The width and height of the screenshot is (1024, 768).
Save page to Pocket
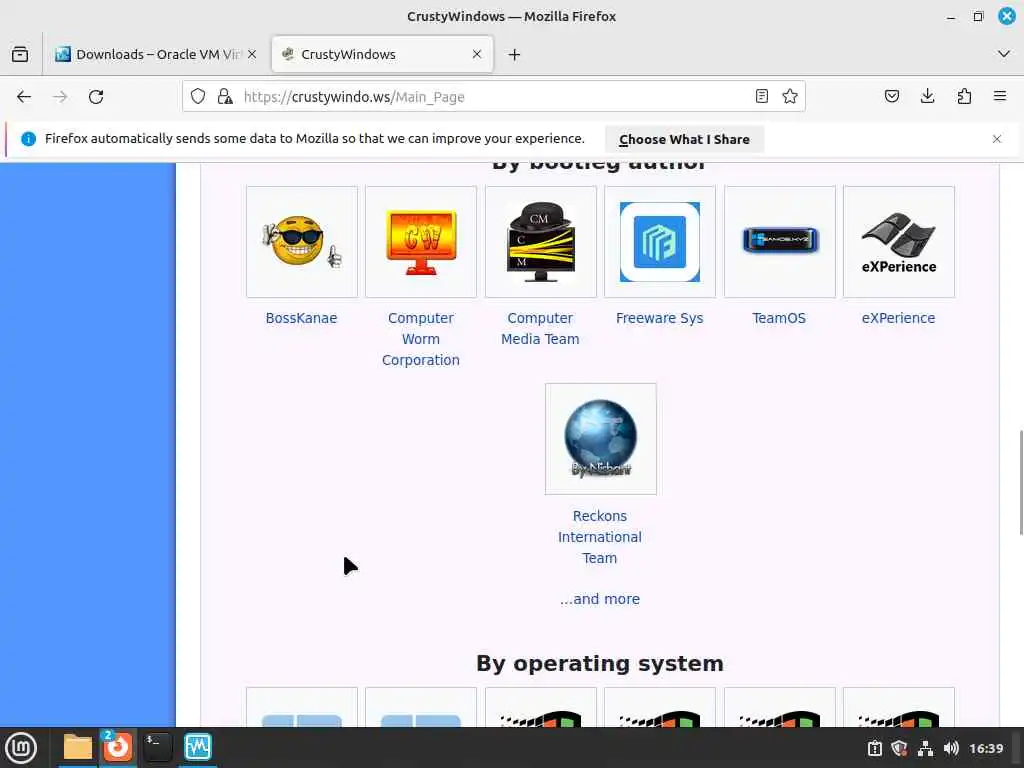click(x=891, y=97)
